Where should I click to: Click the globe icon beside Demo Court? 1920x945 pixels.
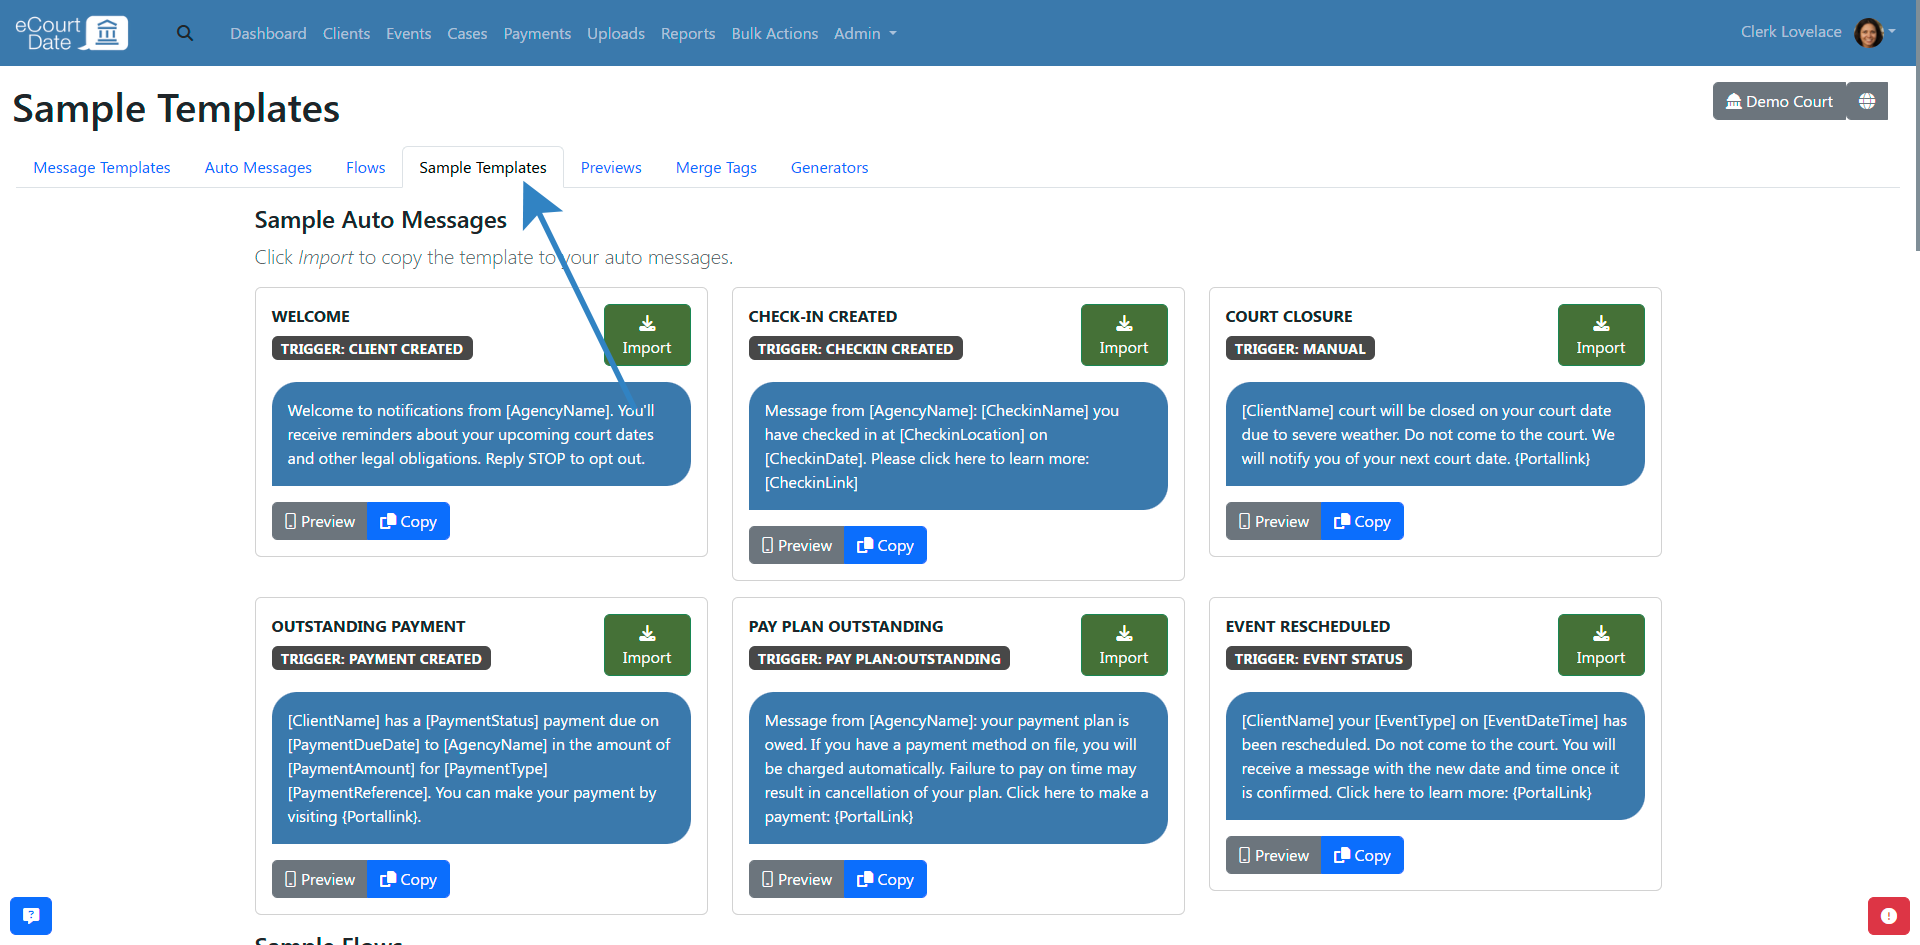tap(1867, 101)
